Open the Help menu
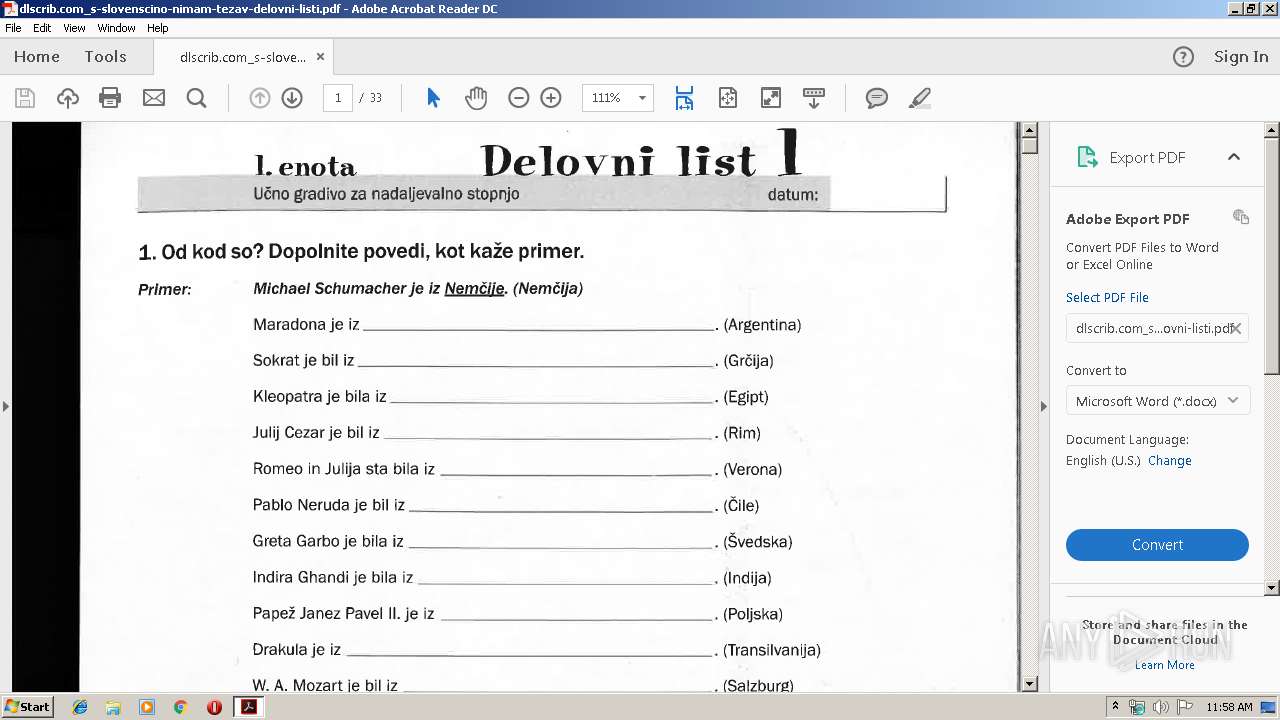The image size is (1280, 720). [x=158, y=28]
